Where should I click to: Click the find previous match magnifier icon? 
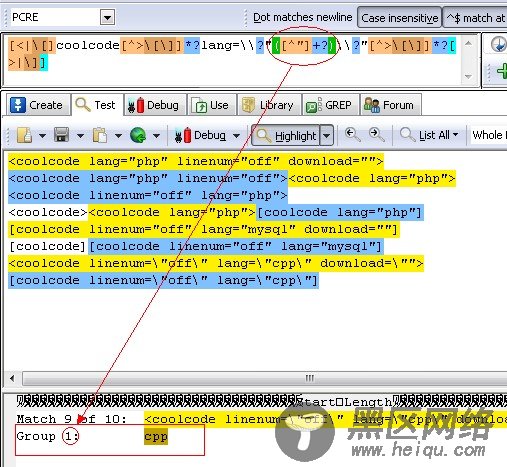pos(352,135)
